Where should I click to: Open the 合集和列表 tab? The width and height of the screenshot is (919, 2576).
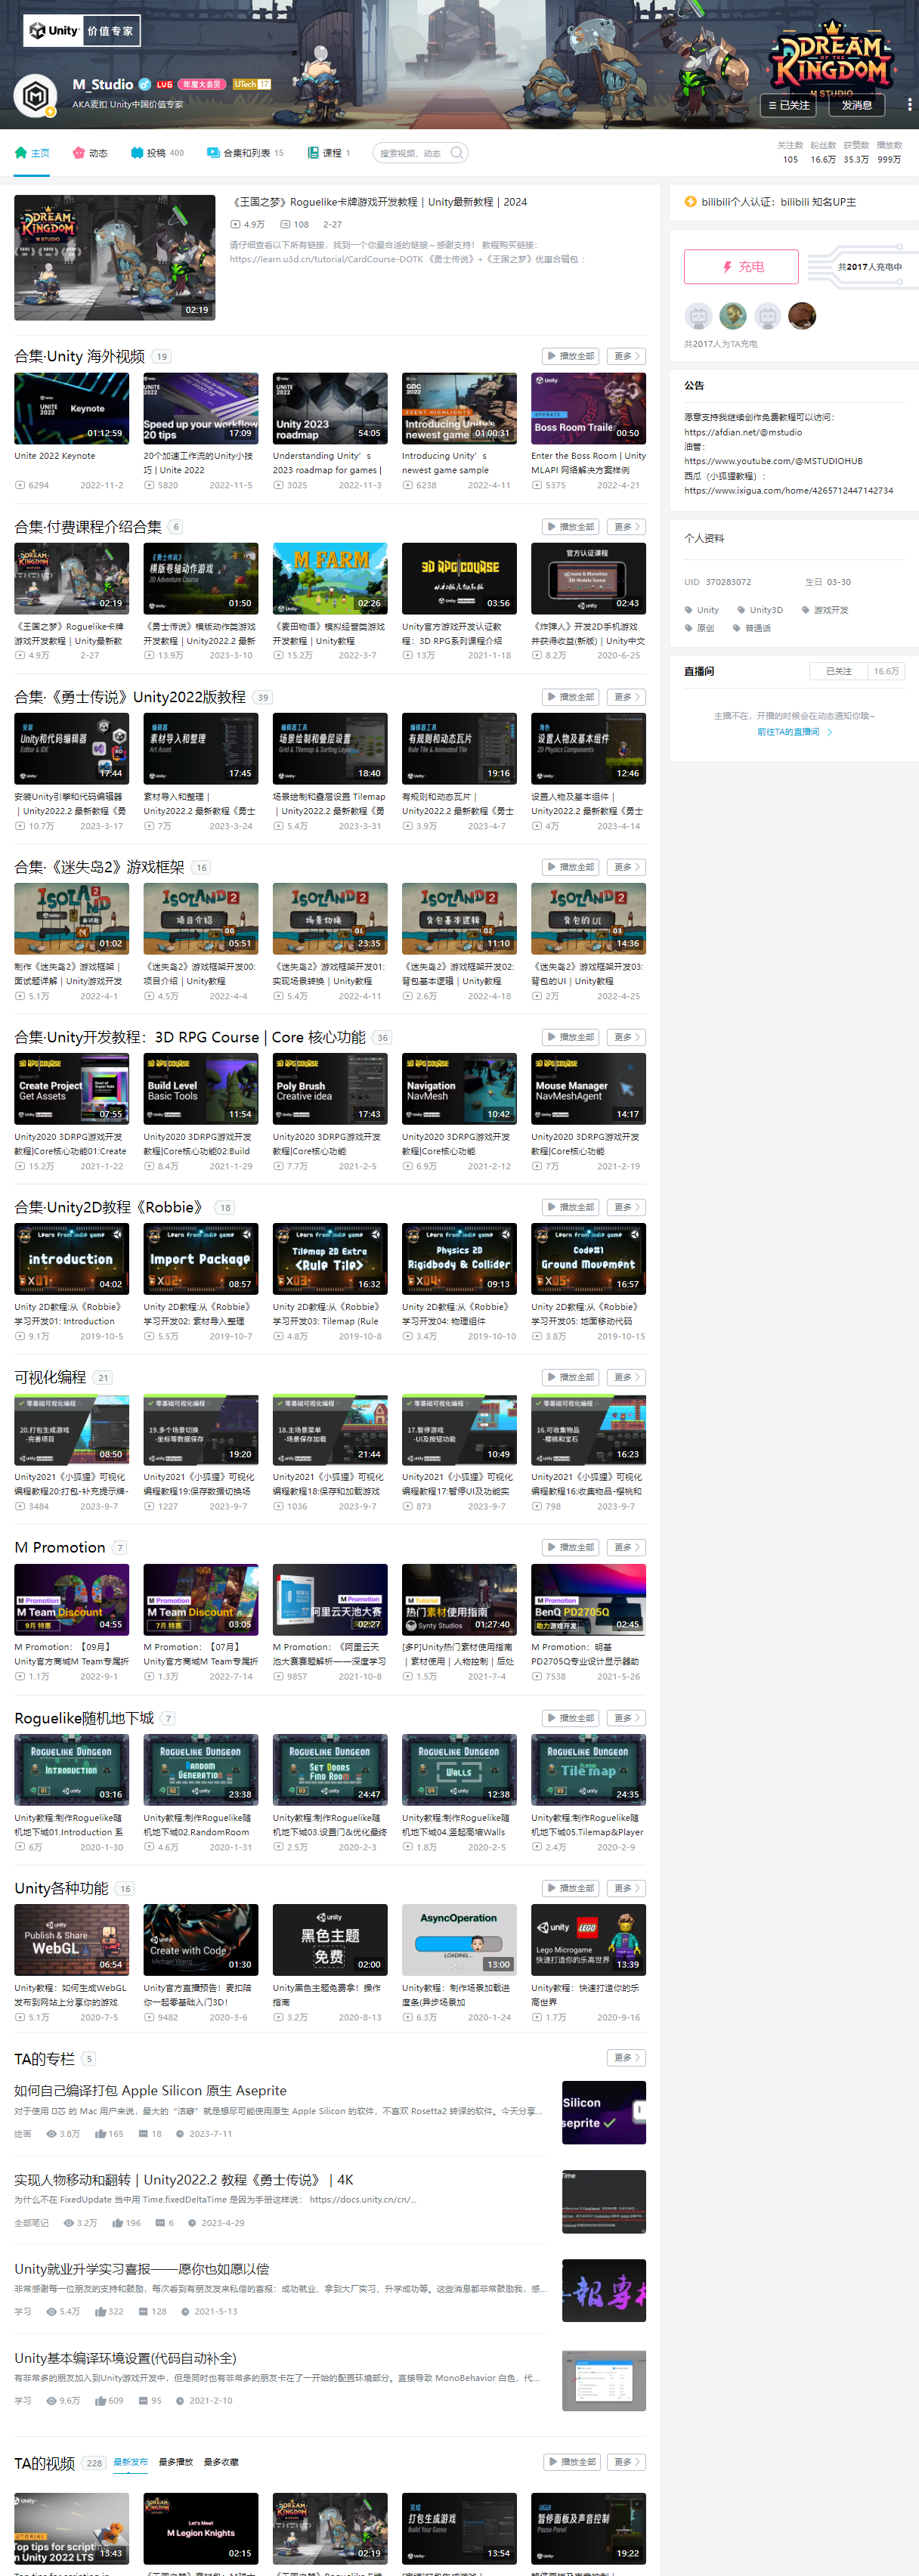pos(245,153)
